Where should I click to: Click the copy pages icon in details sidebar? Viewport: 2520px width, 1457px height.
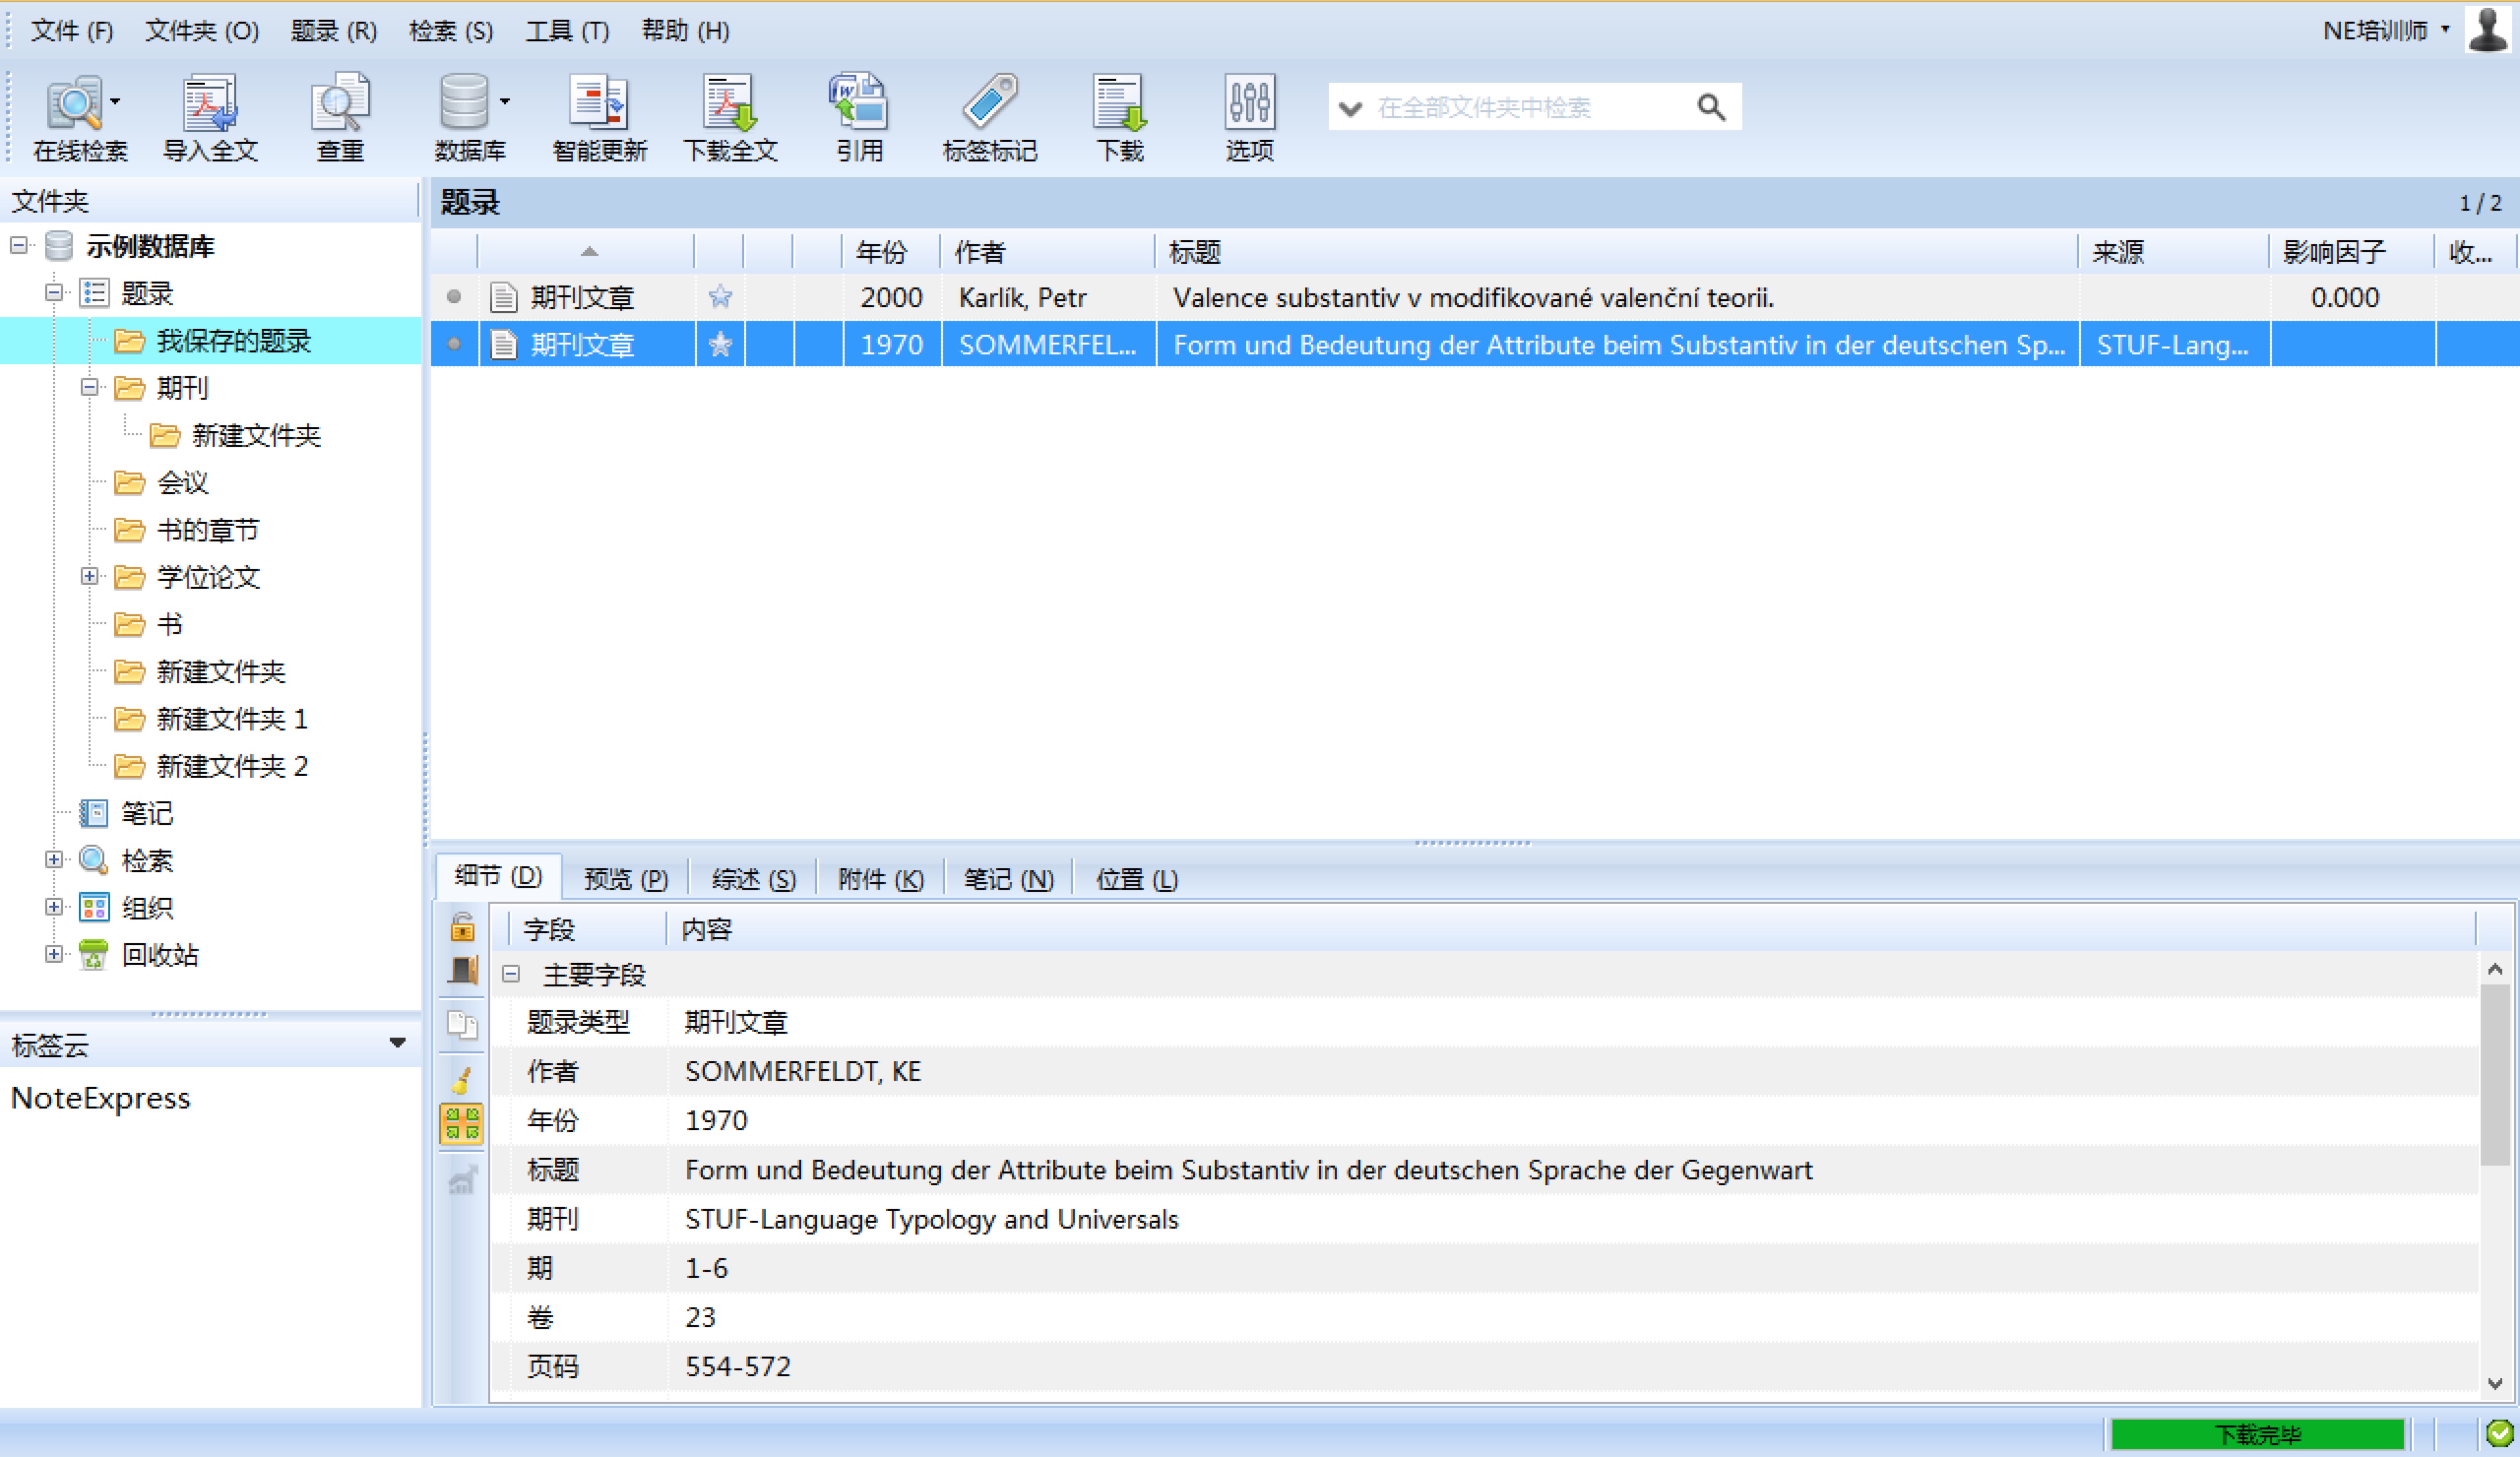[x=462, y=1024]
